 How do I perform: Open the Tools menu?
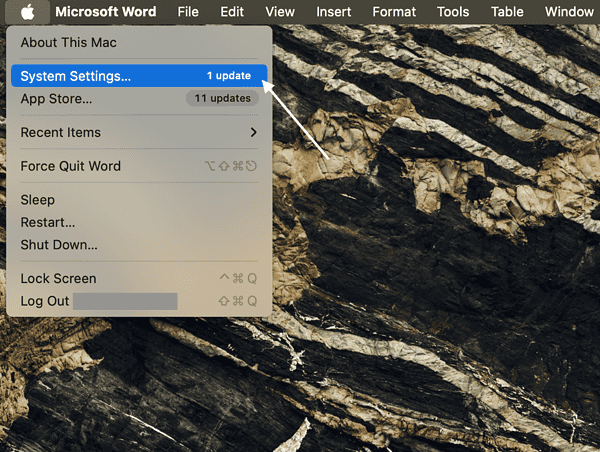point(453,12)
